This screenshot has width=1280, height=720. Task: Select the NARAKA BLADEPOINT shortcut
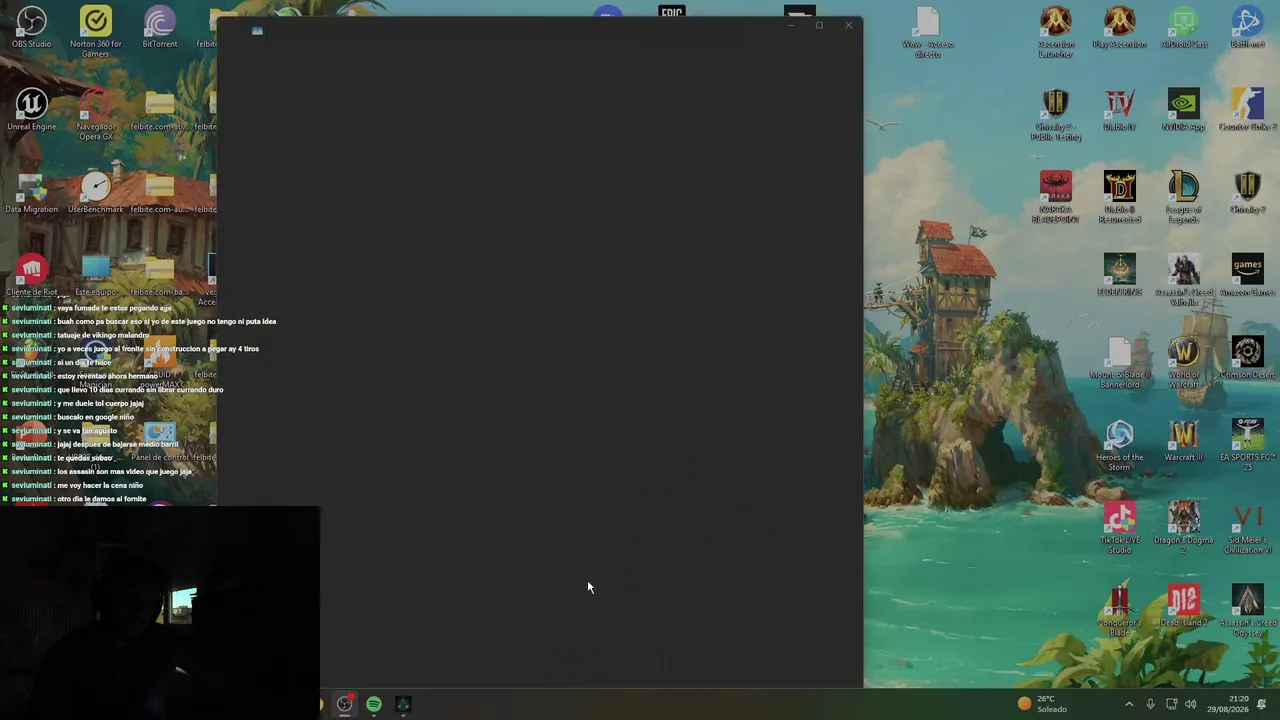1056,197
